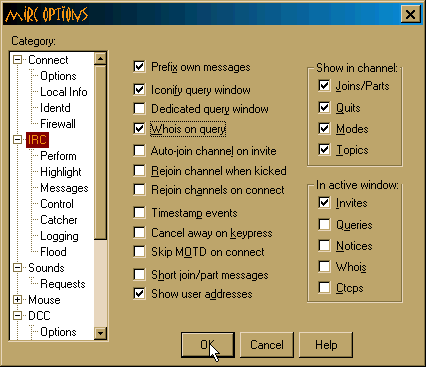Image resolution: width=426 pixels, height=367 pixels.
Task: Enable Rejoin channel when kicked
Action: click(x=139, y=171)
